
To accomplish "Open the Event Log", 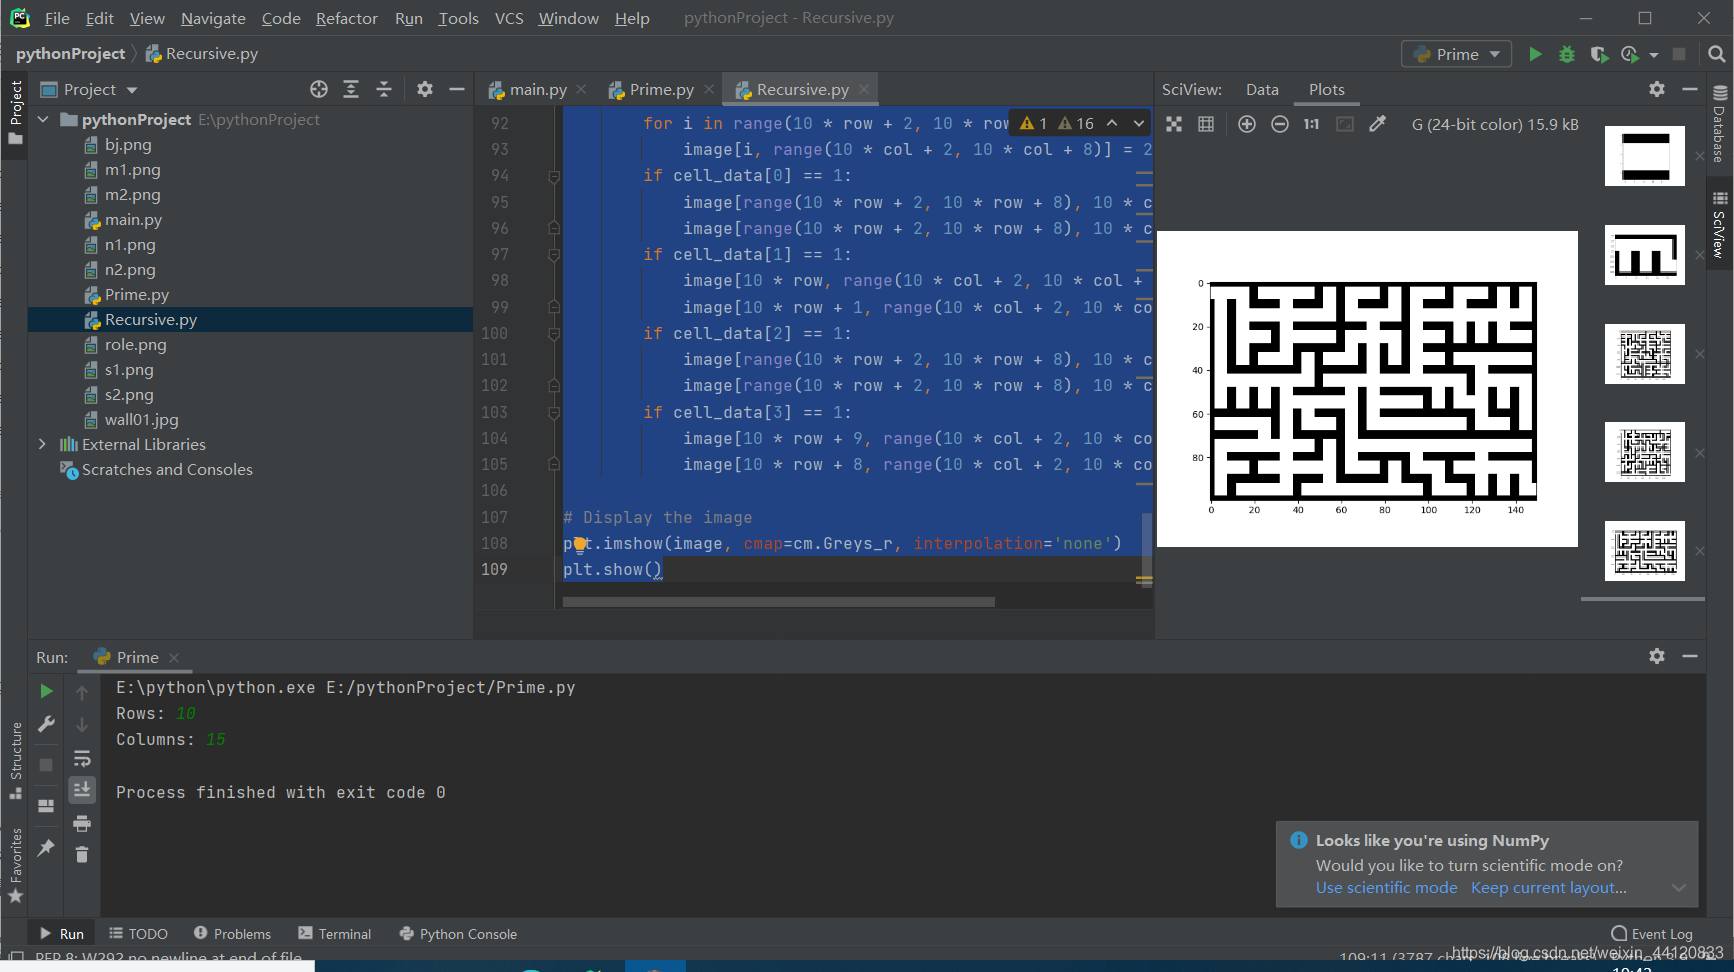I will point(1652,934).
